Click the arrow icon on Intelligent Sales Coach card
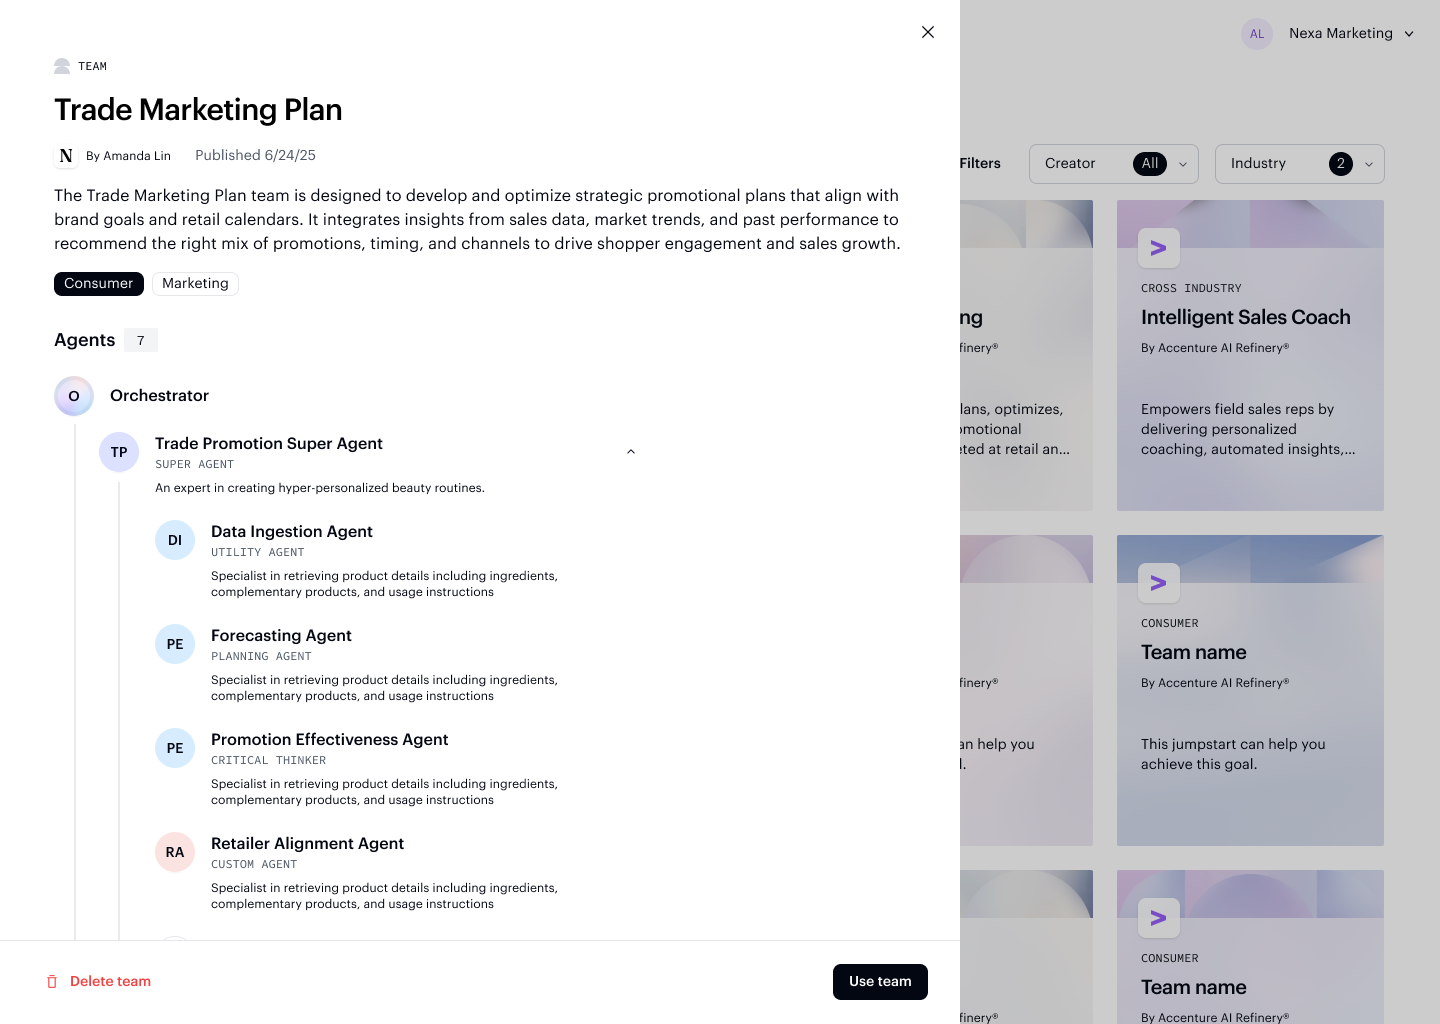 [x=1159, y=248]
